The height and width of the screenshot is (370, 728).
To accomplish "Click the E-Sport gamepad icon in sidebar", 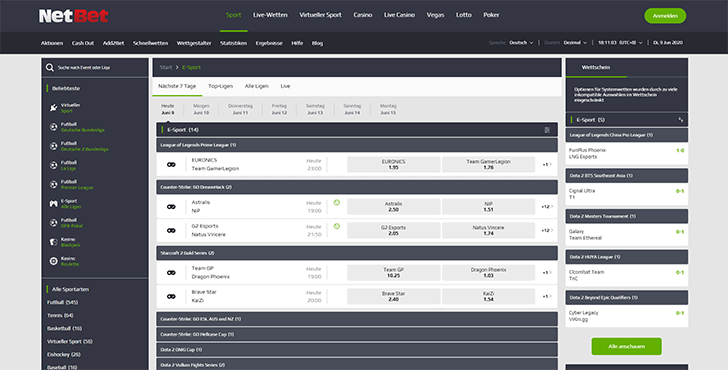I will (x=53, y=204).
